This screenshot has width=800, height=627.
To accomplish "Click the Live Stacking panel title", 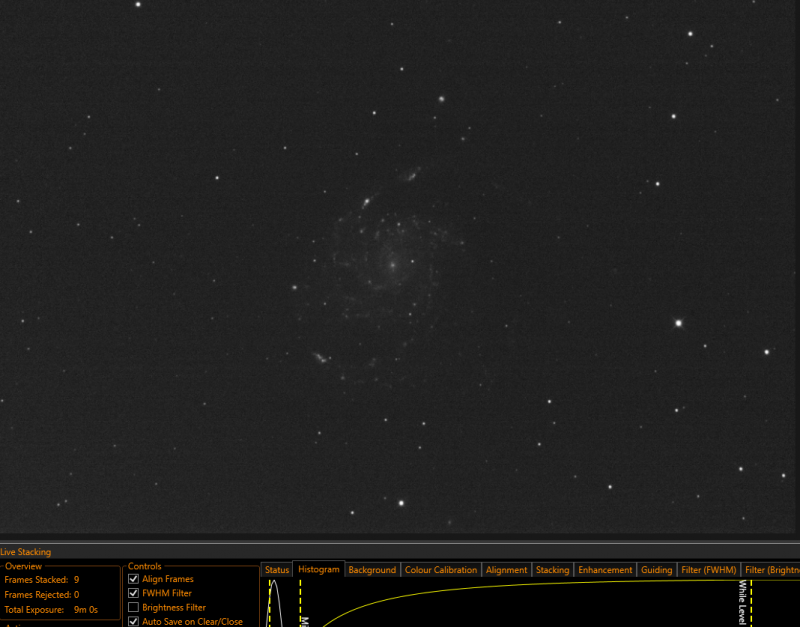I will [26, 552].
